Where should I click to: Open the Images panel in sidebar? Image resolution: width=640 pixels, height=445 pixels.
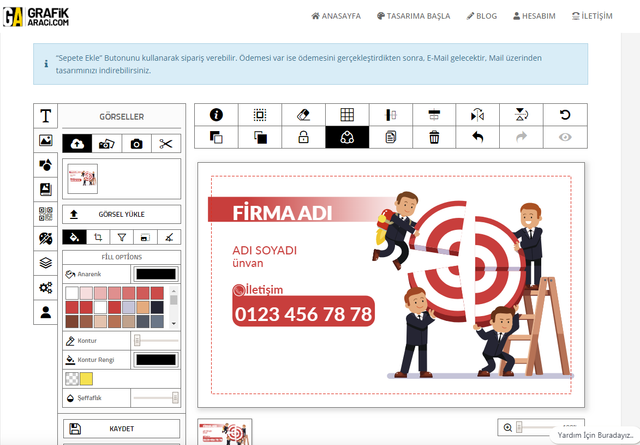45,140
